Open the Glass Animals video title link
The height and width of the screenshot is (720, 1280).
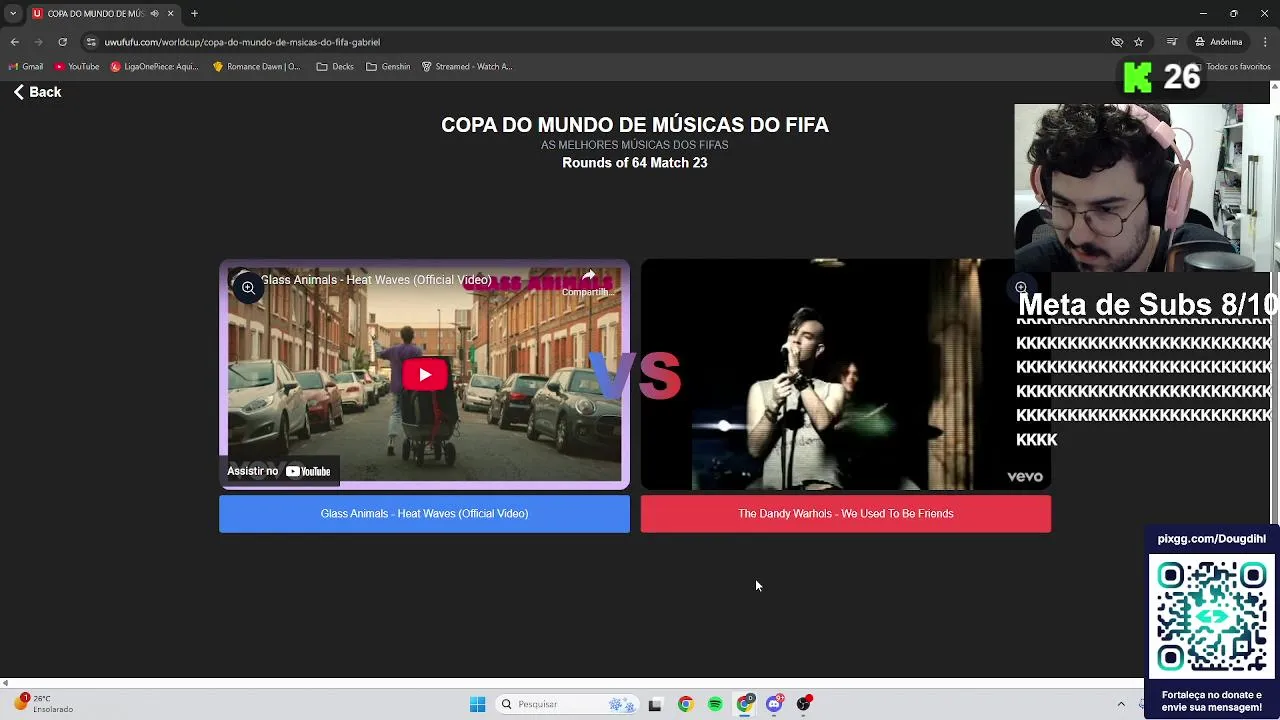tap(376, 280)
